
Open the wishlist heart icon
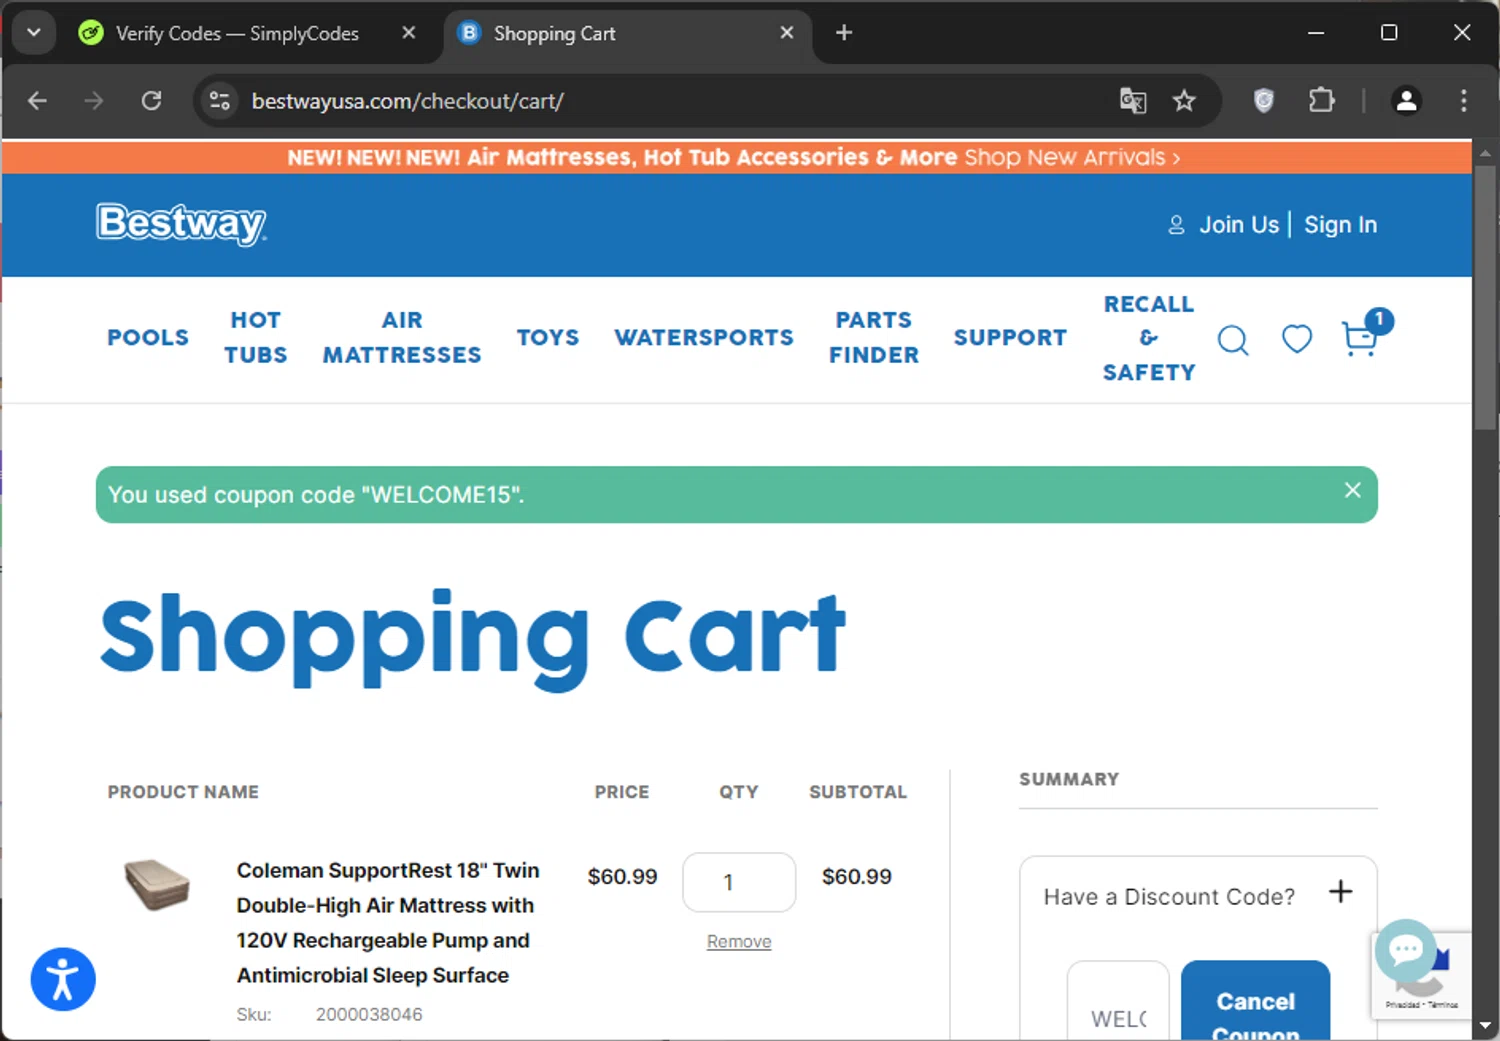click(1297, 339)
